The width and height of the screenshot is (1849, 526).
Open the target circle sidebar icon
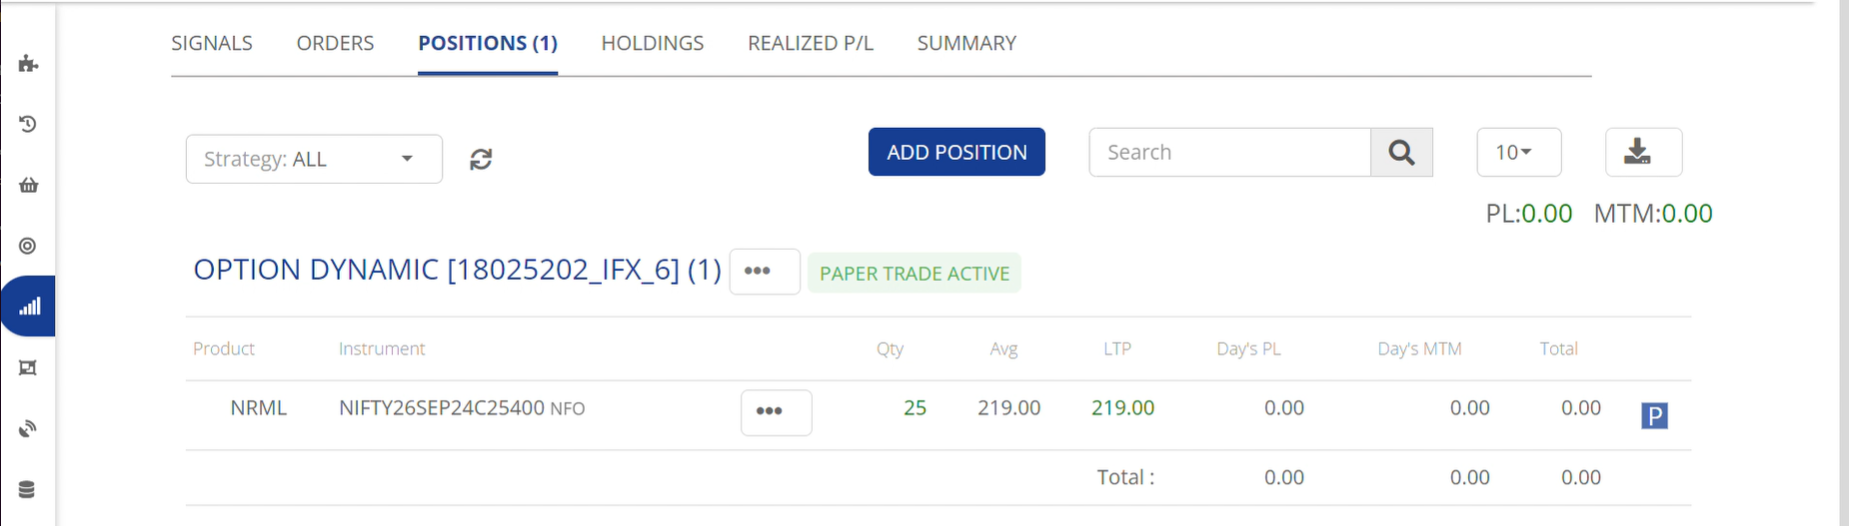tap(28, 246)
